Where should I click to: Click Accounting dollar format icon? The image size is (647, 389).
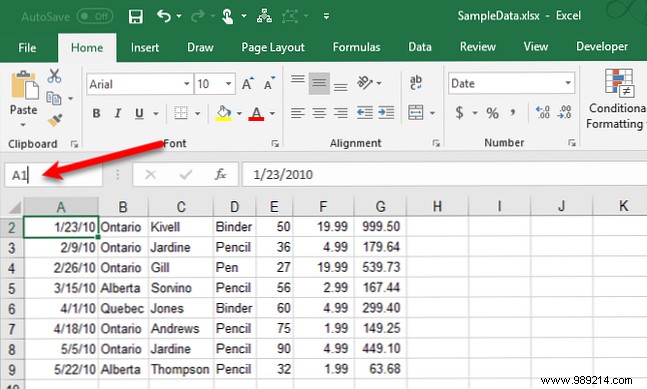[x=459, y=113]
